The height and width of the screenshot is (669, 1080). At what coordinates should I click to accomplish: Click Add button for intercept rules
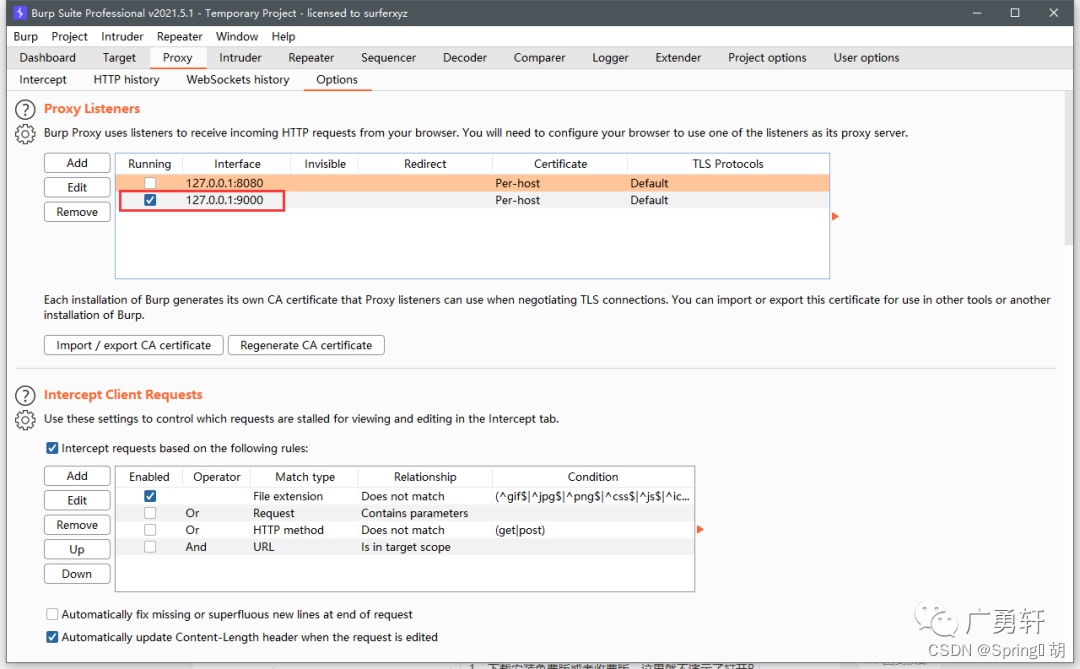[77, 476]
